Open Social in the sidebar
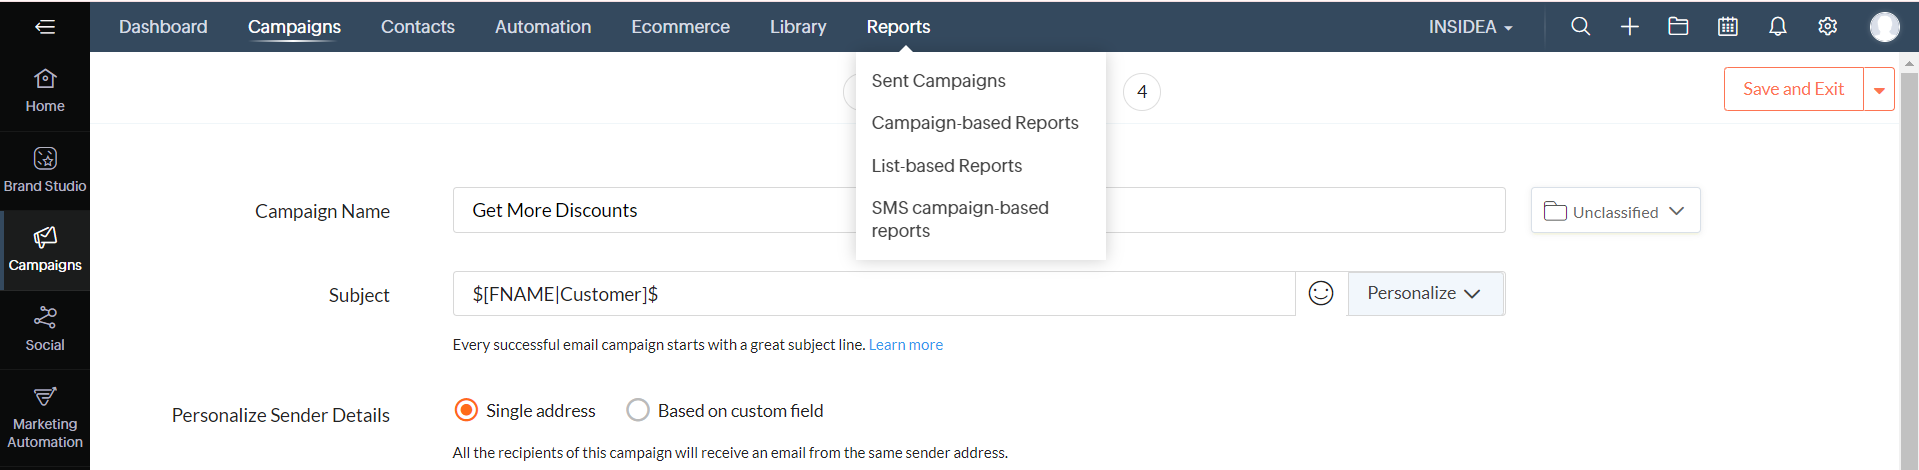1919x470 pixels. [45, 330]
